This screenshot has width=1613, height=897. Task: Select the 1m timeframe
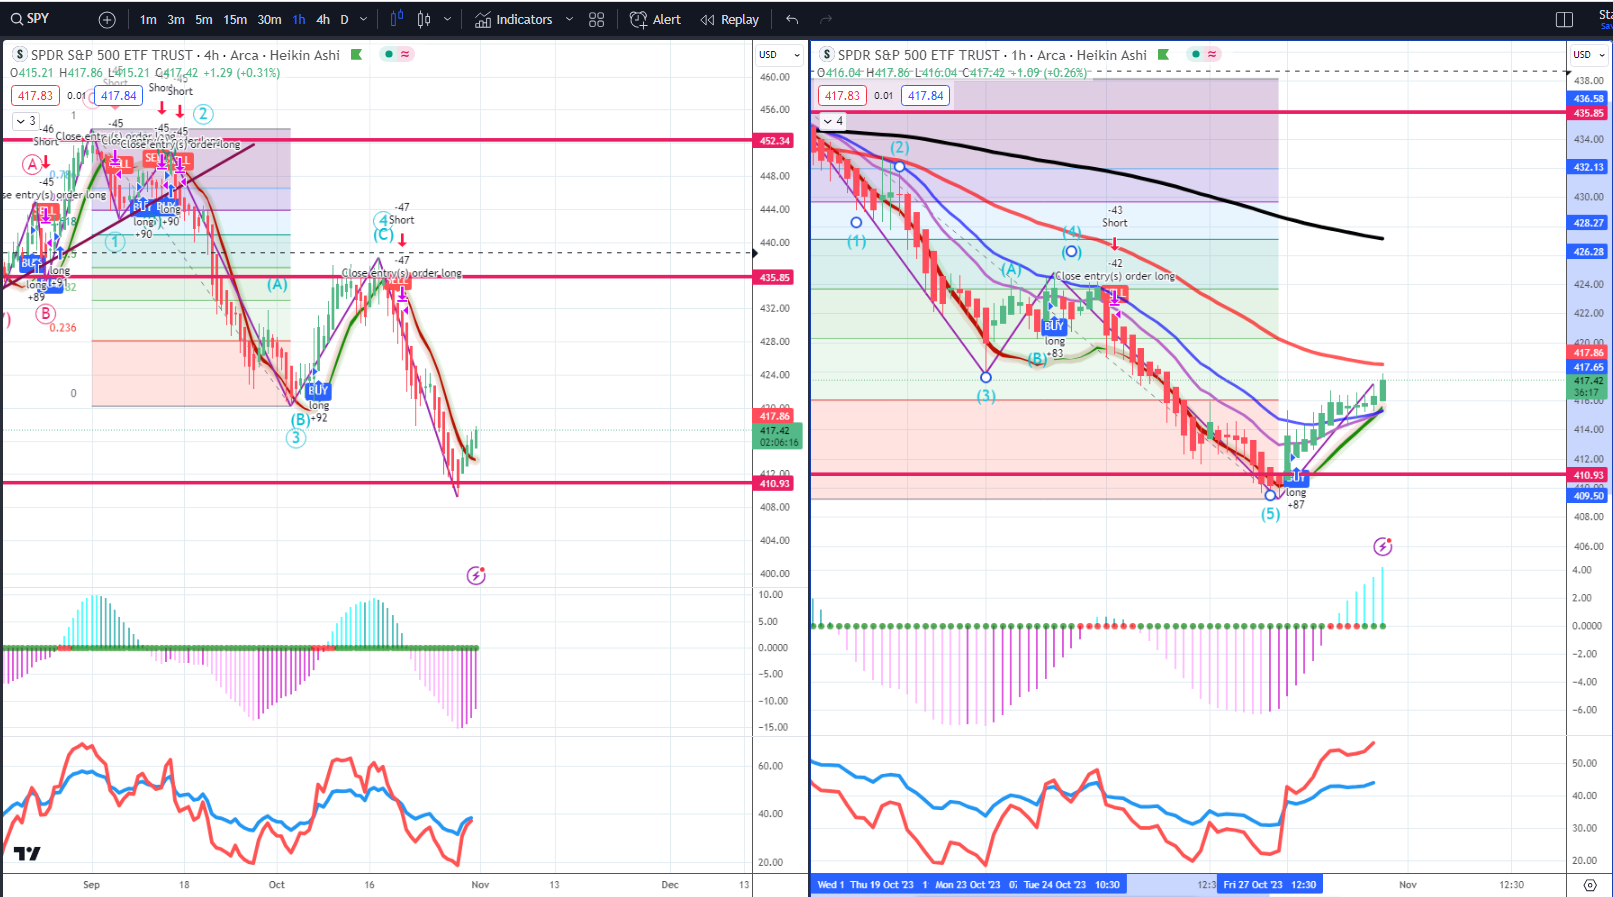[148, 20]
